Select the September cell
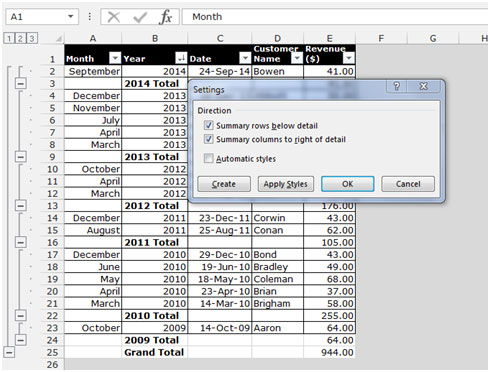This screenshot has height=372, width=490. (x=93, y=71)
